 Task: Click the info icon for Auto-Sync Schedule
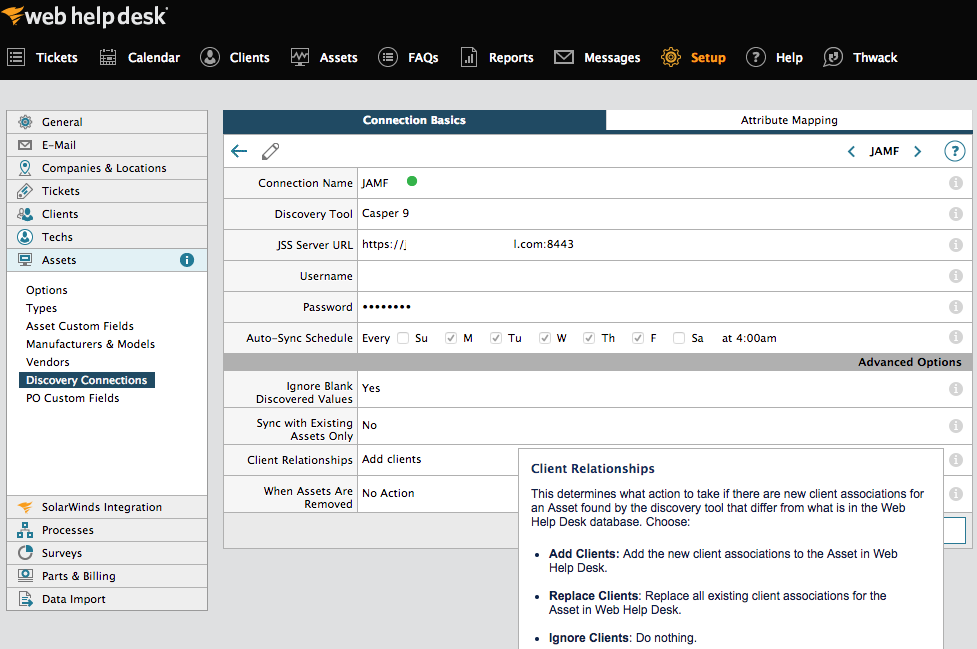956,337
